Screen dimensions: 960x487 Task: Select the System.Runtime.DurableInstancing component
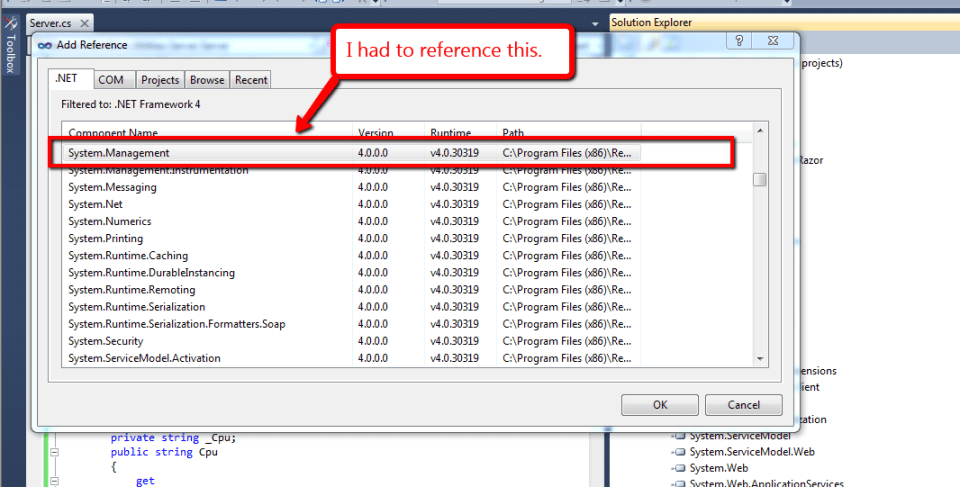(151, 273)
